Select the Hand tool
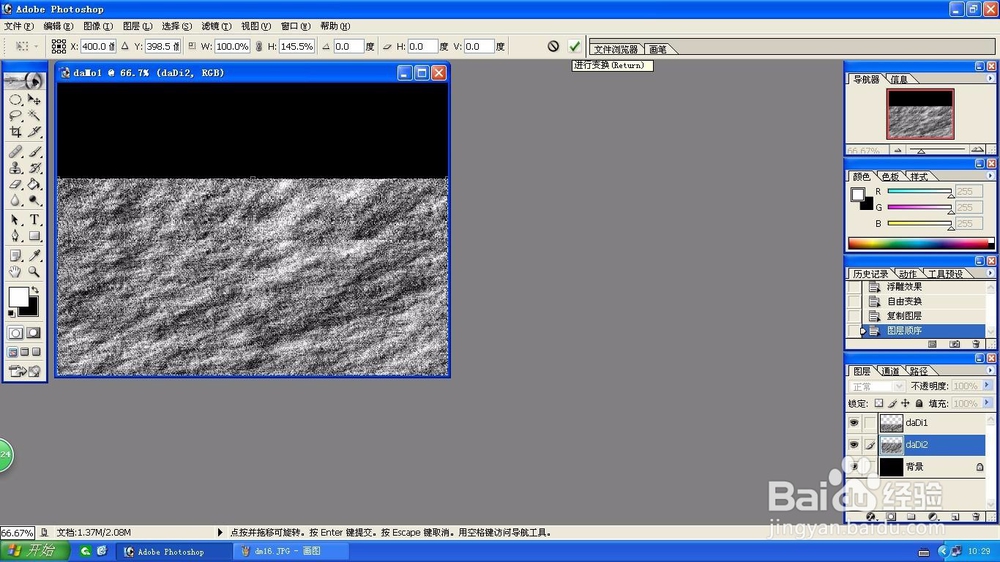The height and width of the screenshot is (562, 1000). [x=16, y=272]
